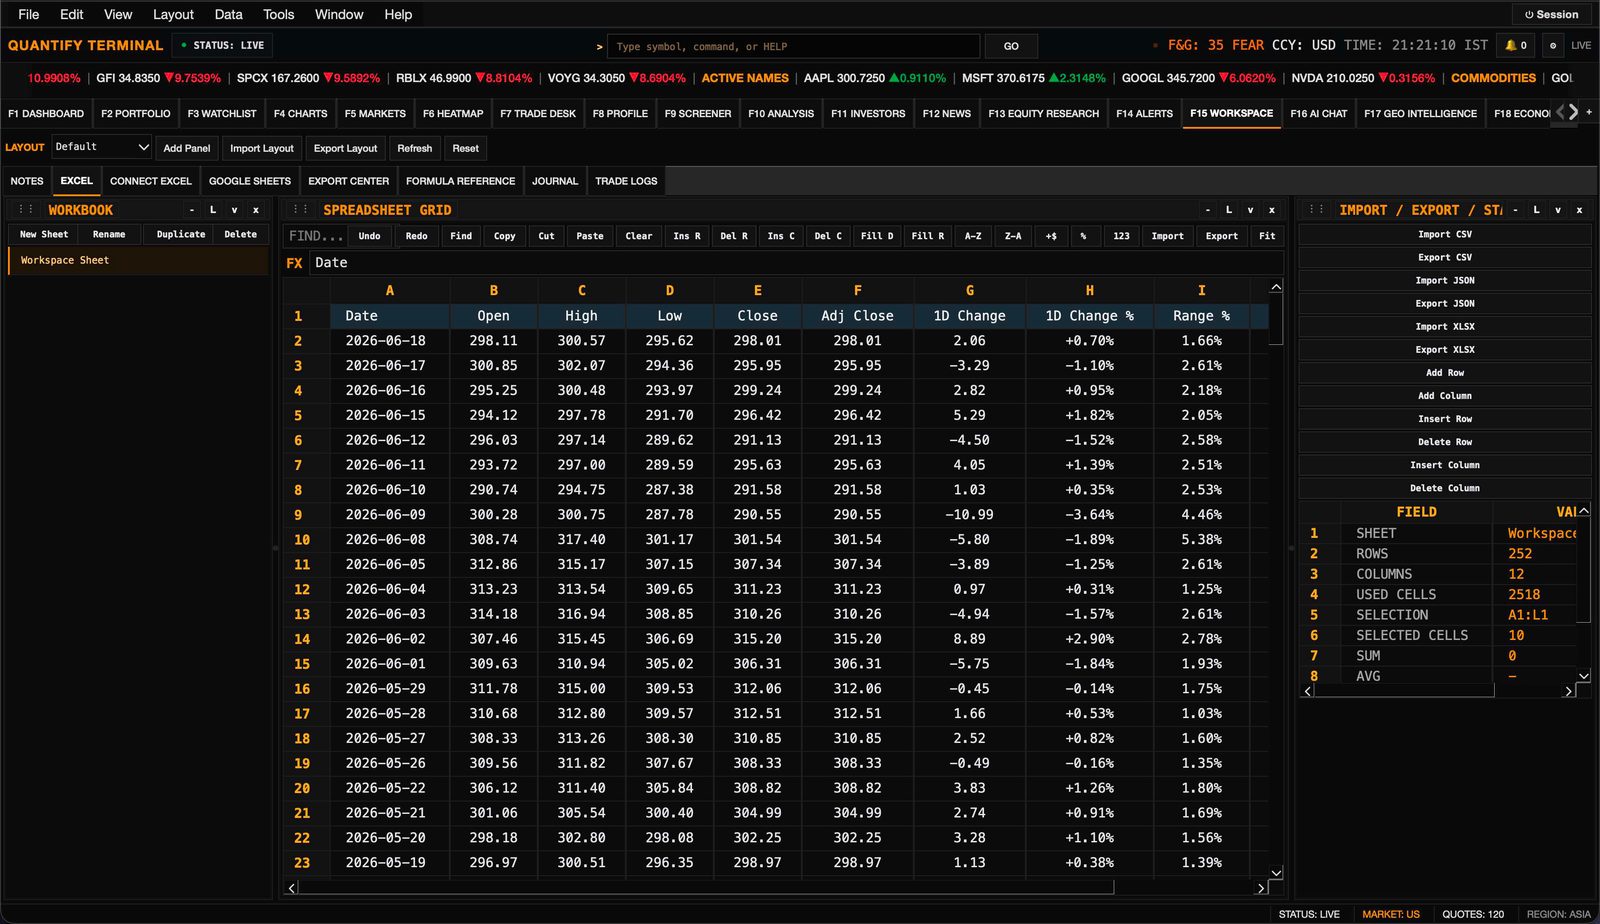
Task: Sort ascending with A-Z button
Action: [973, 236]
